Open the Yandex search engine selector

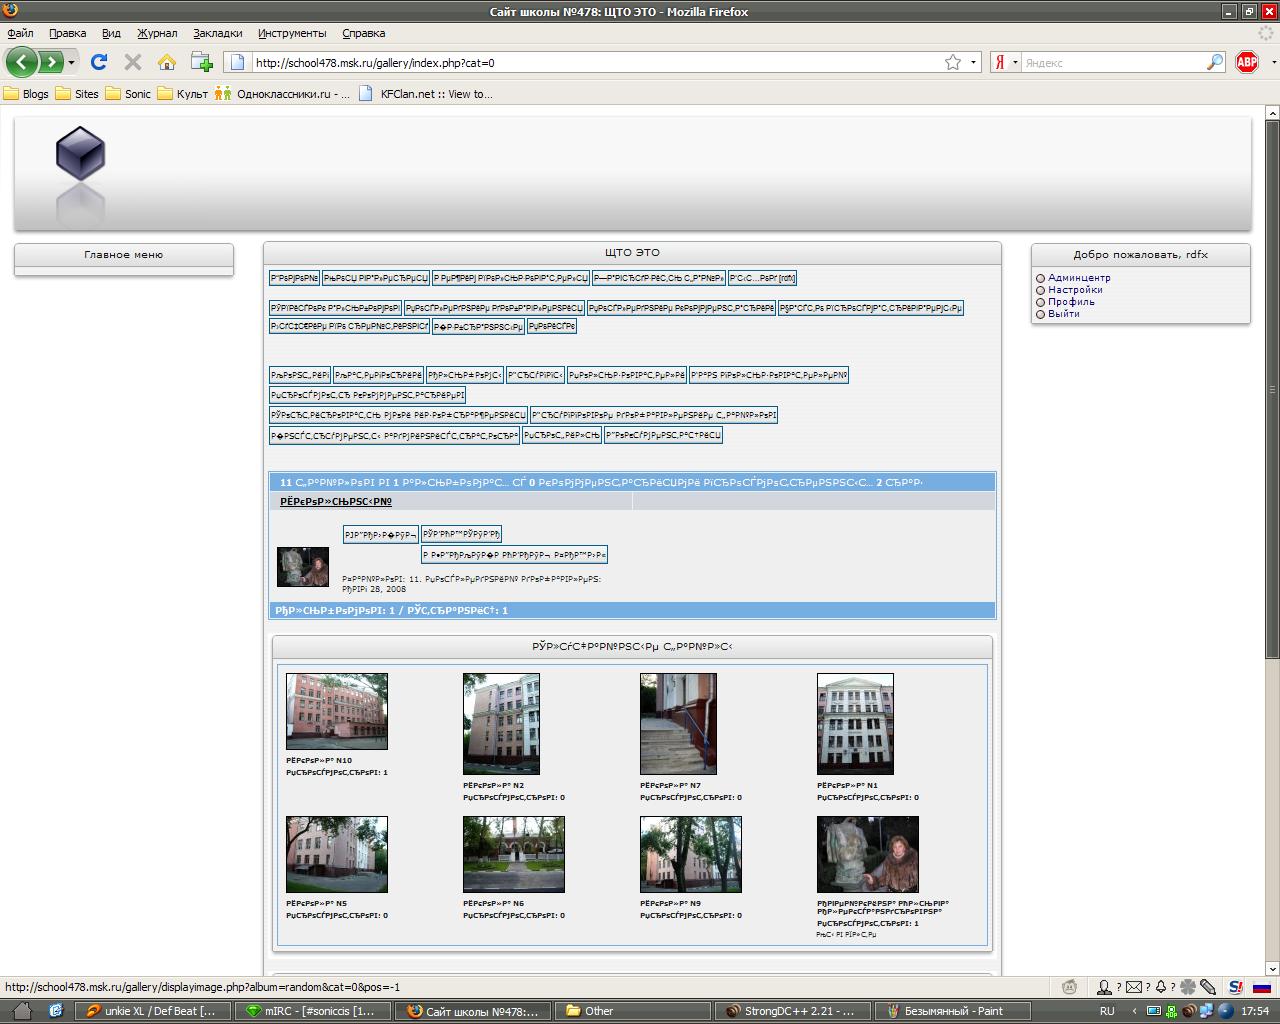1005,62
